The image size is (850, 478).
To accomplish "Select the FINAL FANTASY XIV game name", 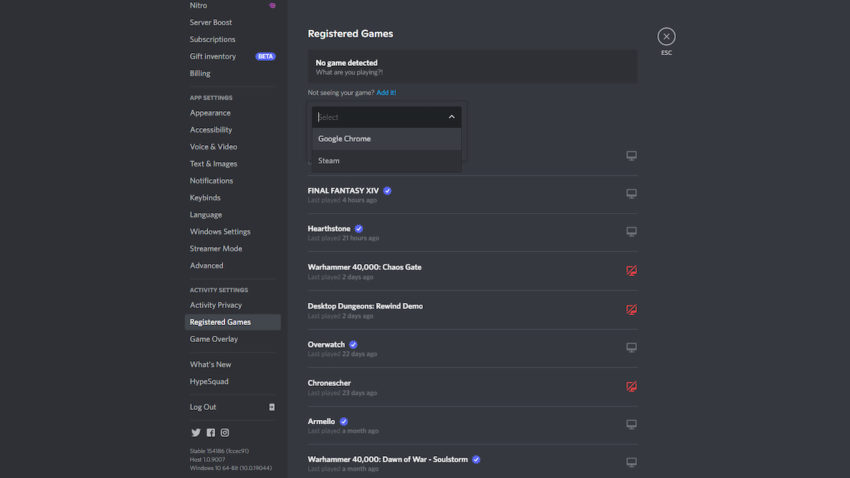I will [343, 191].
